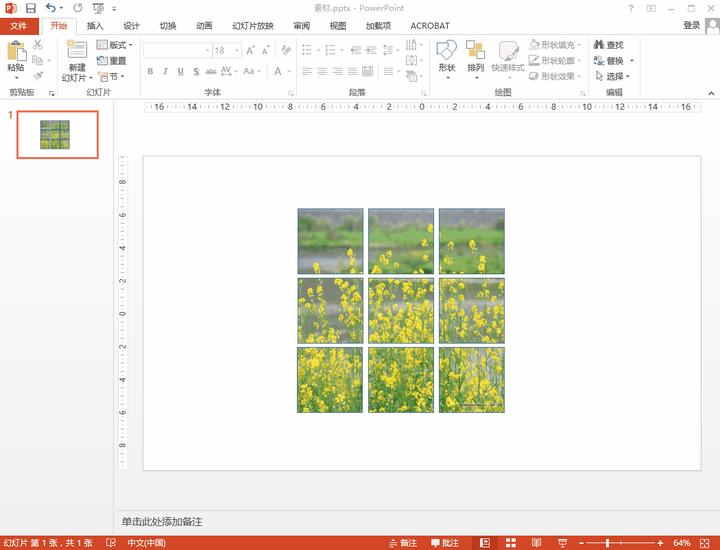720x550 pixels.
Task: Click the New Slide icon
Action: [x=77, y=50]
